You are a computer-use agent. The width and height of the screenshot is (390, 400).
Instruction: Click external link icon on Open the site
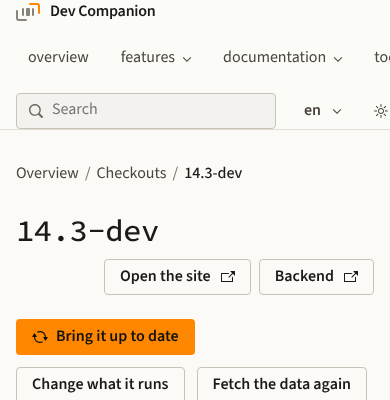[x=228, y=277]
